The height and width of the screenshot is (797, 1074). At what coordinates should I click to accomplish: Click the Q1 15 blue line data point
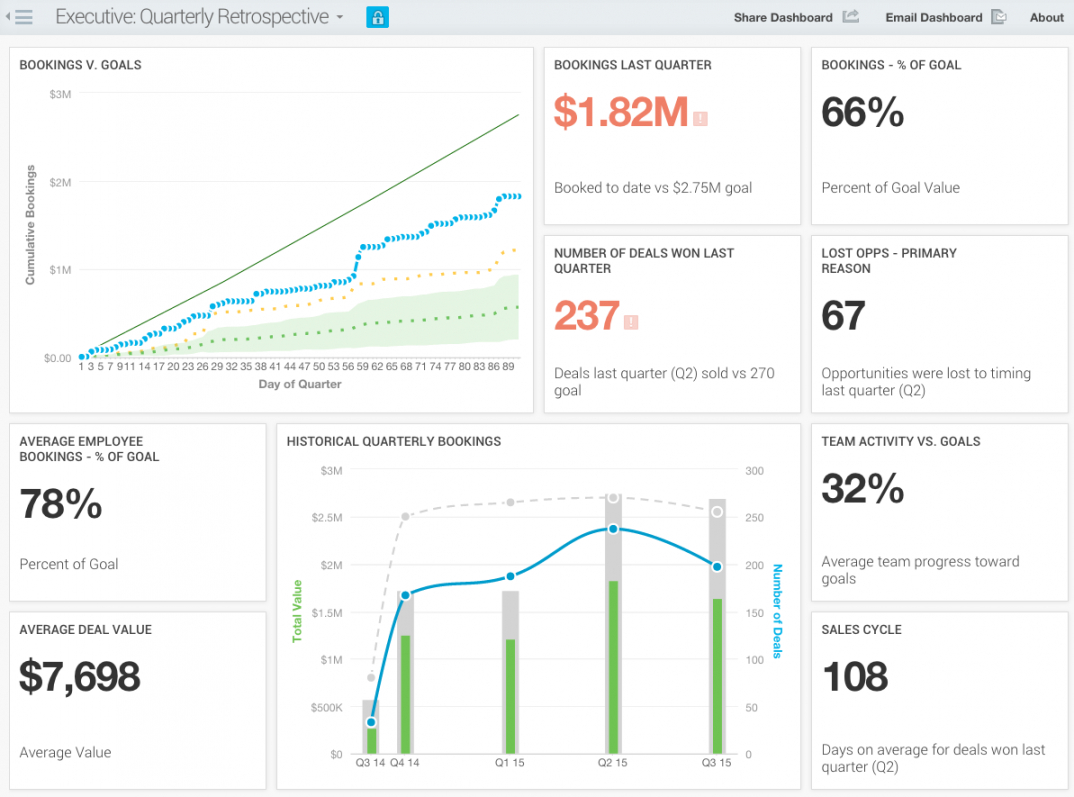tap(510, 576)
